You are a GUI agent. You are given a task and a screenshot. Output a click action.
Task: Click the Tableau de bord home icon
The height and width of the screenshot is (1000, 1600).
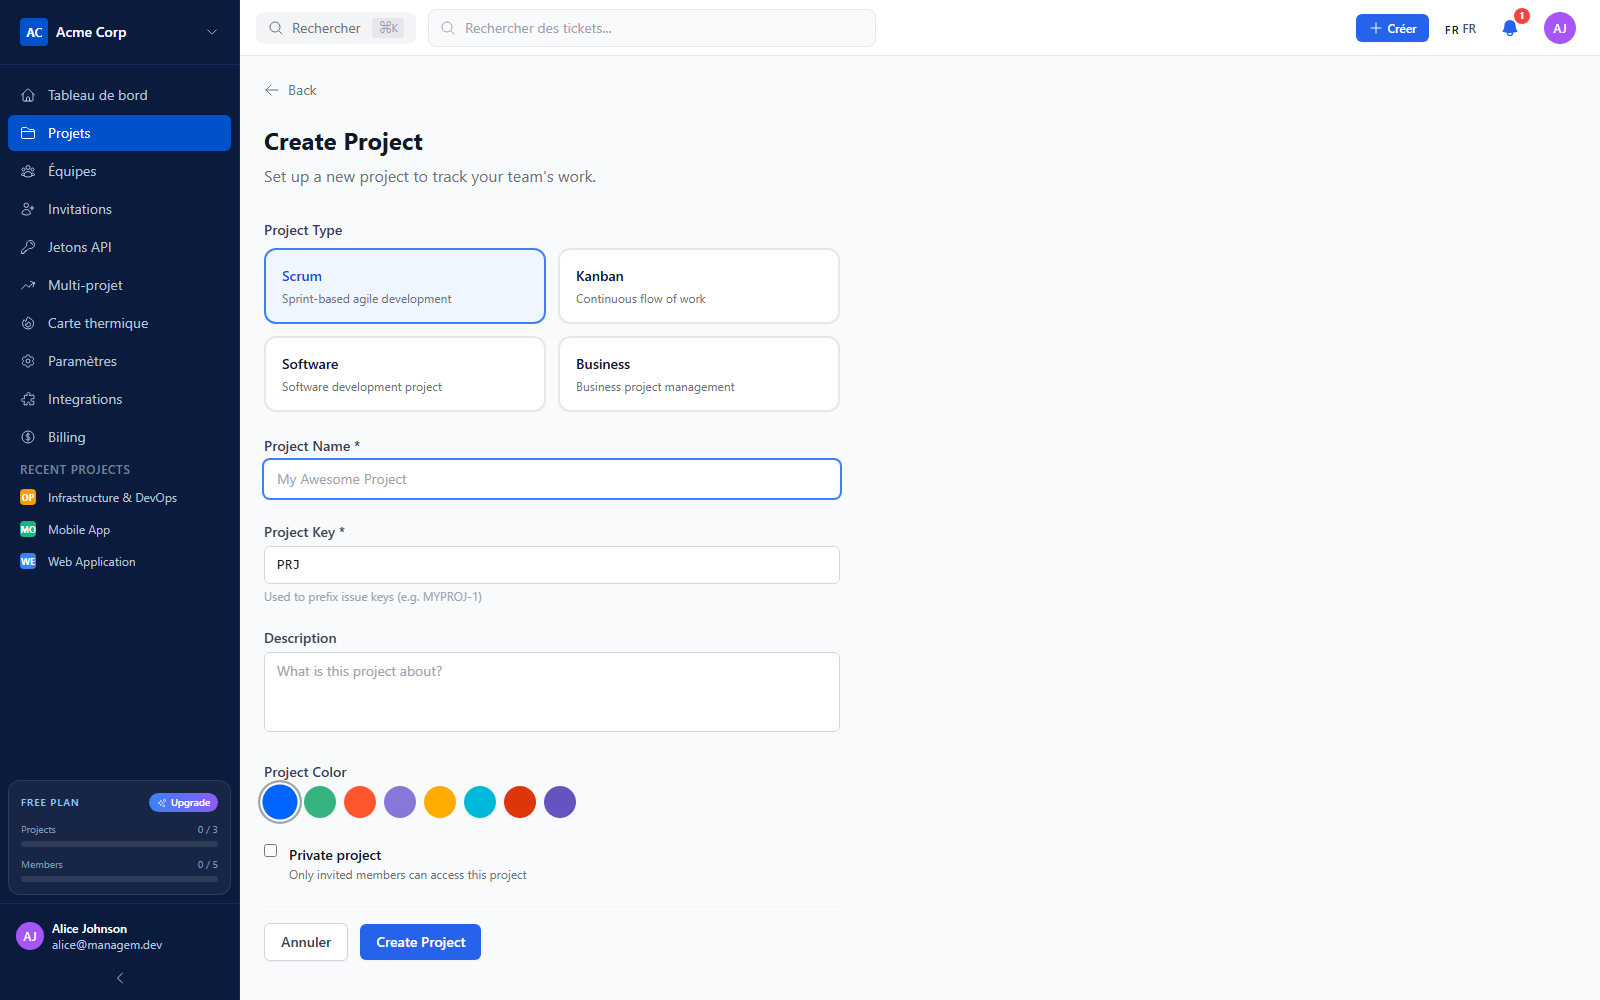(28, 95)
